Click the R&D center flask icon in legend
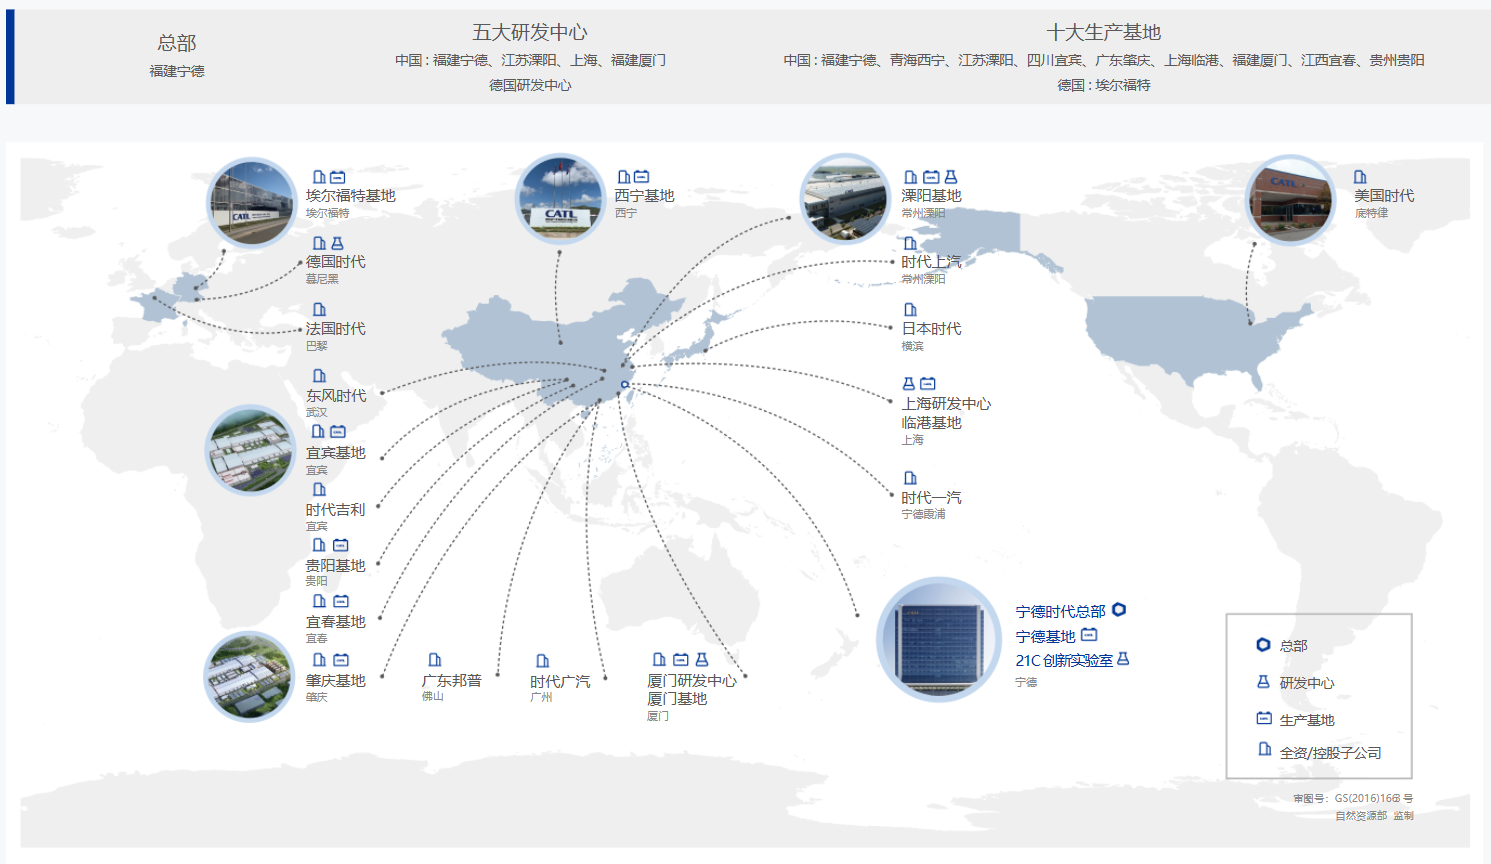The height and width of the screenshot is (864, 1491). tap(1263, 682)
